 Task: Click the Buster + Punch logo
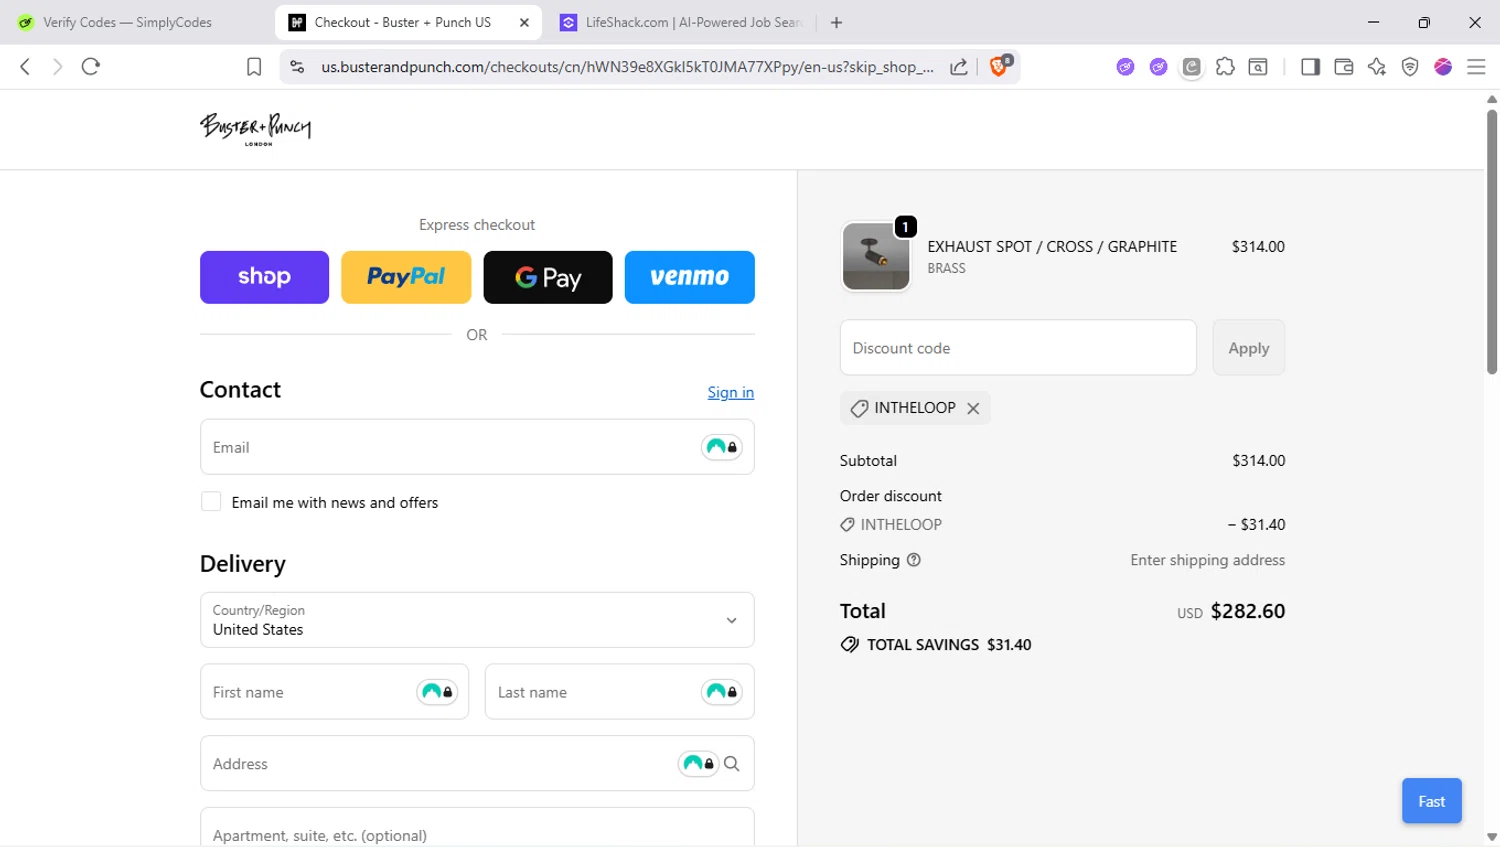[x=256, y=129]
